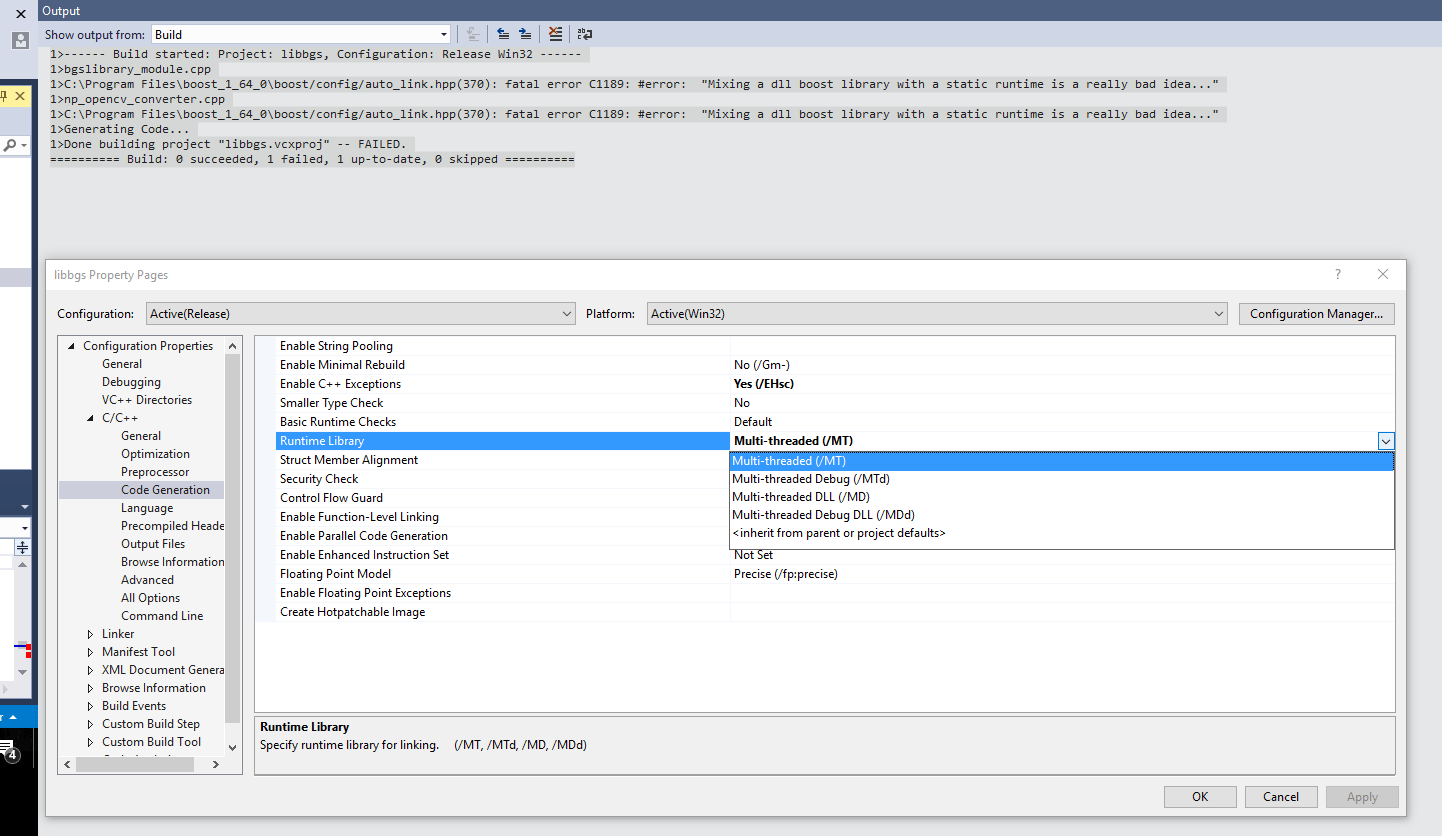The width and height of the screenshot is (1442, 836).
Task: Apply the property changes
Action: [1362, 796]
